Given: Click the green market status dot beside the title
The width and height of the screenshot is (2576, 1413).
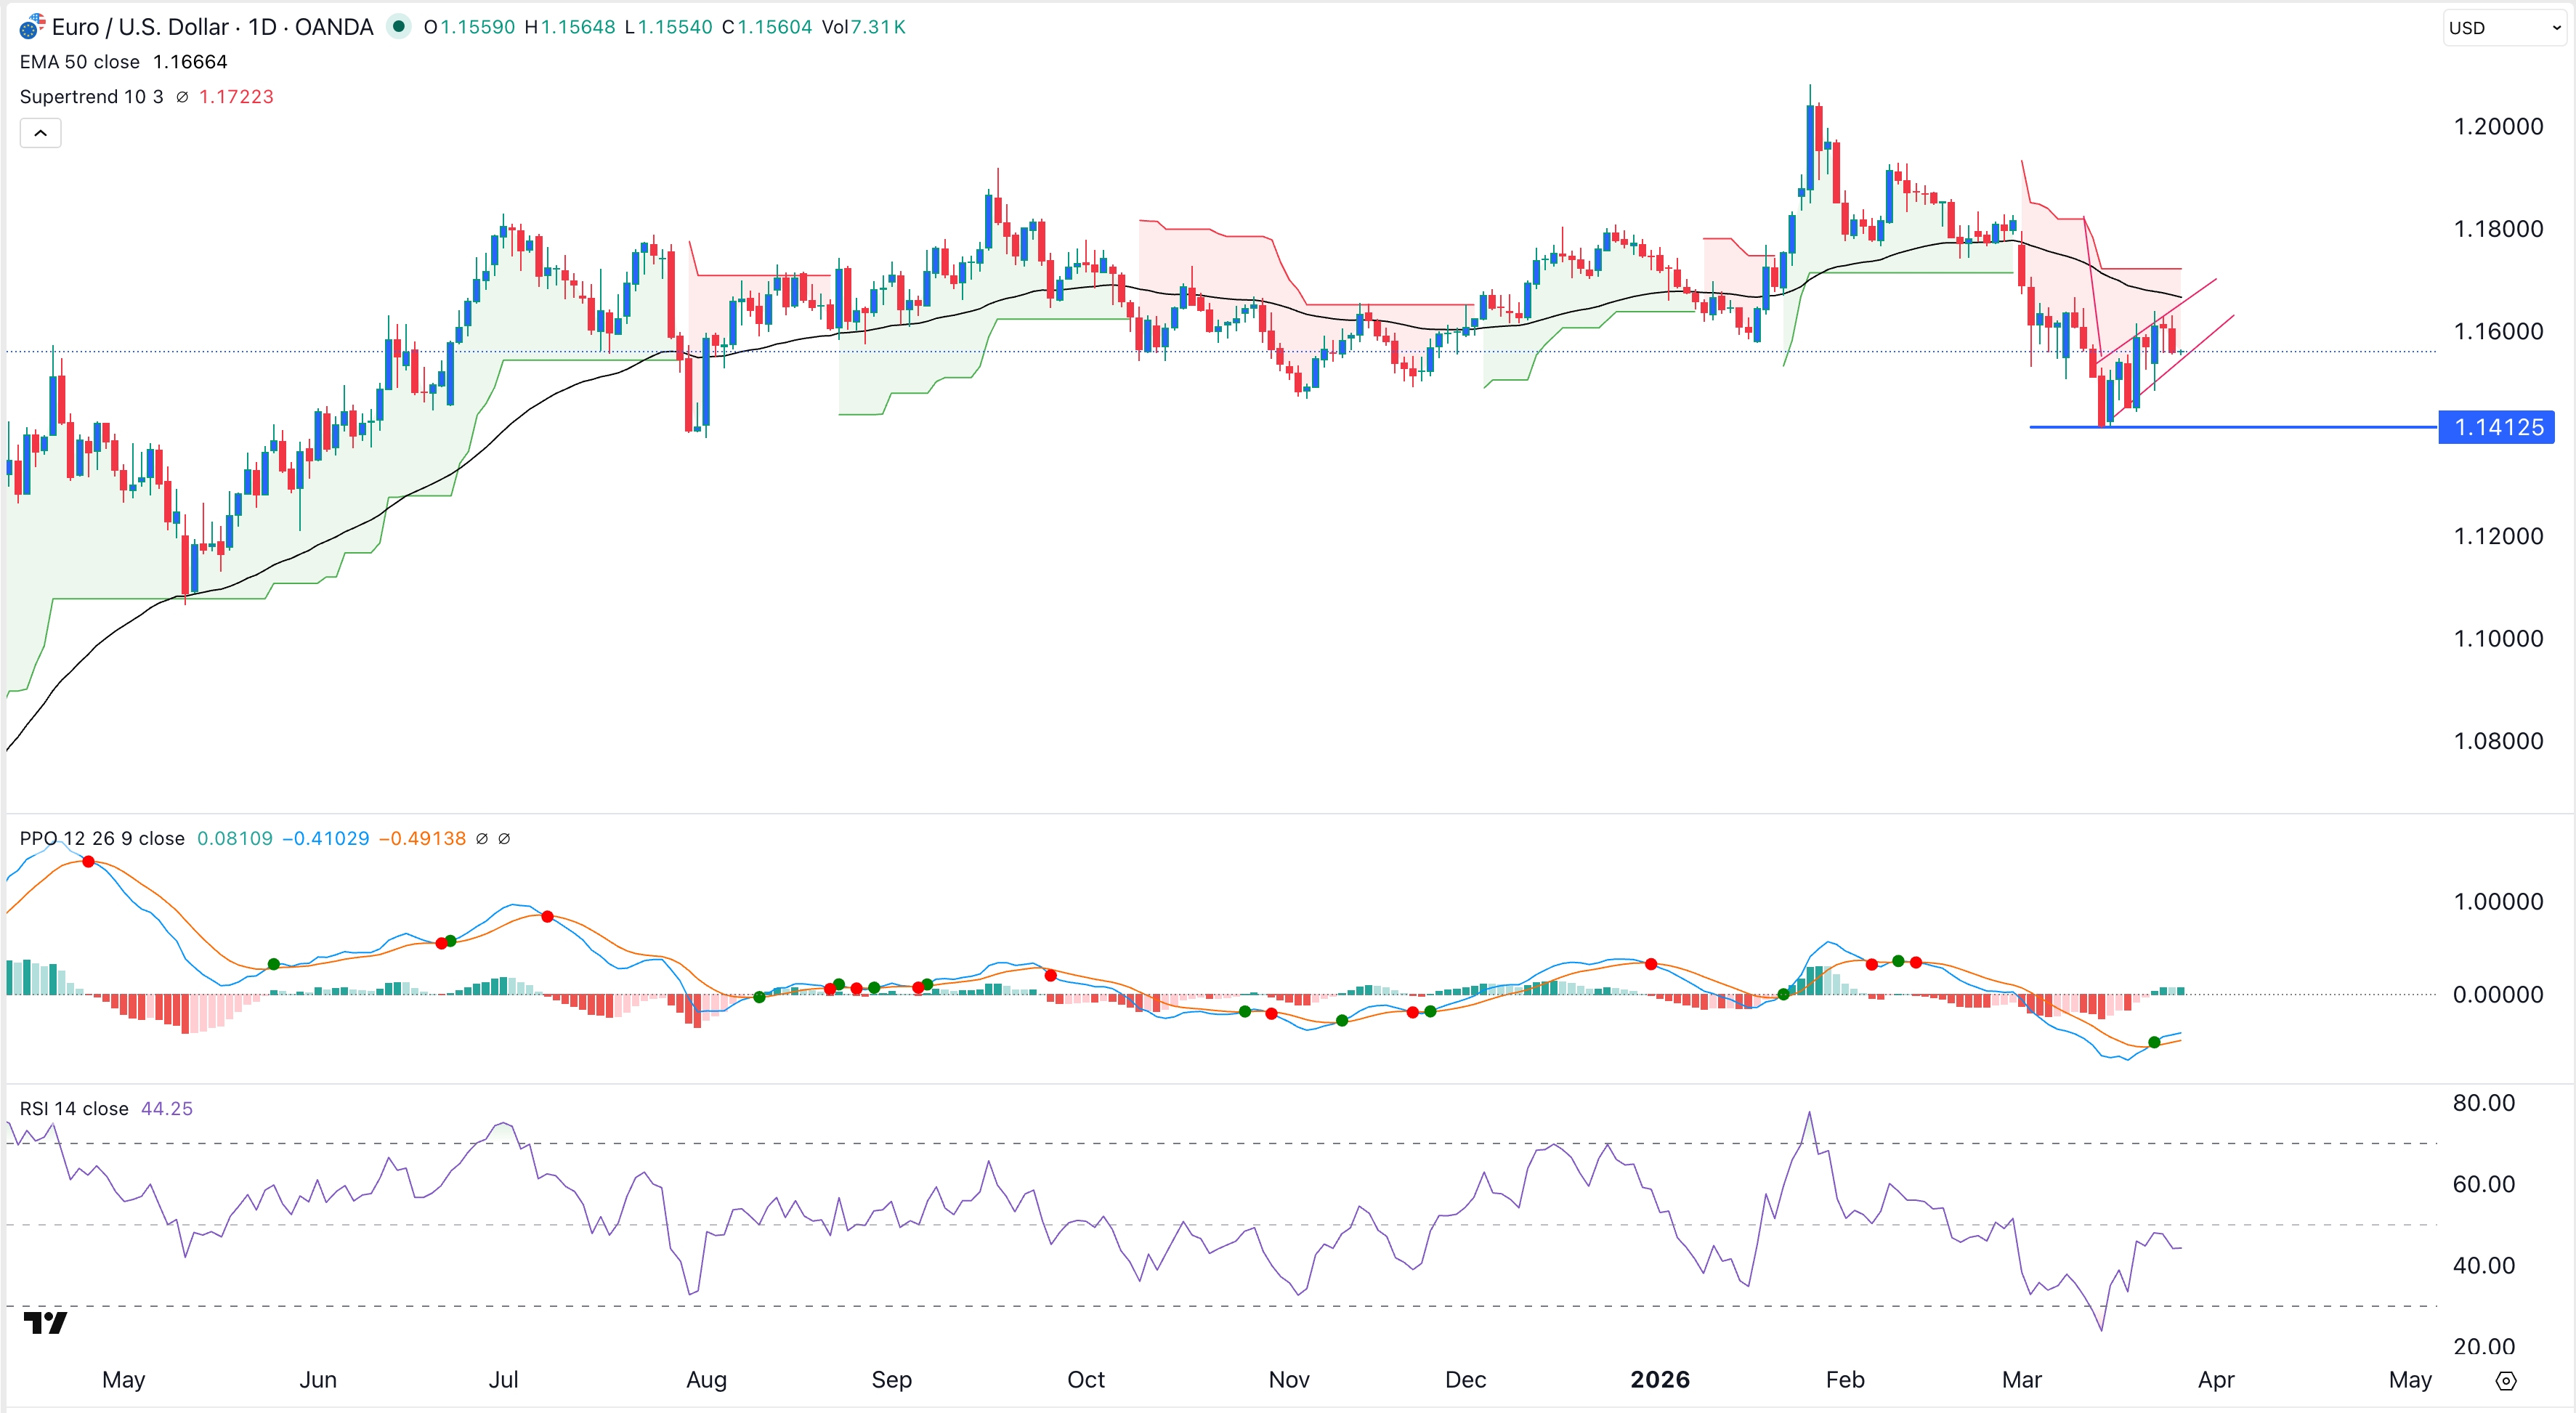Looking at the screenshot, I should coord(400,27).
